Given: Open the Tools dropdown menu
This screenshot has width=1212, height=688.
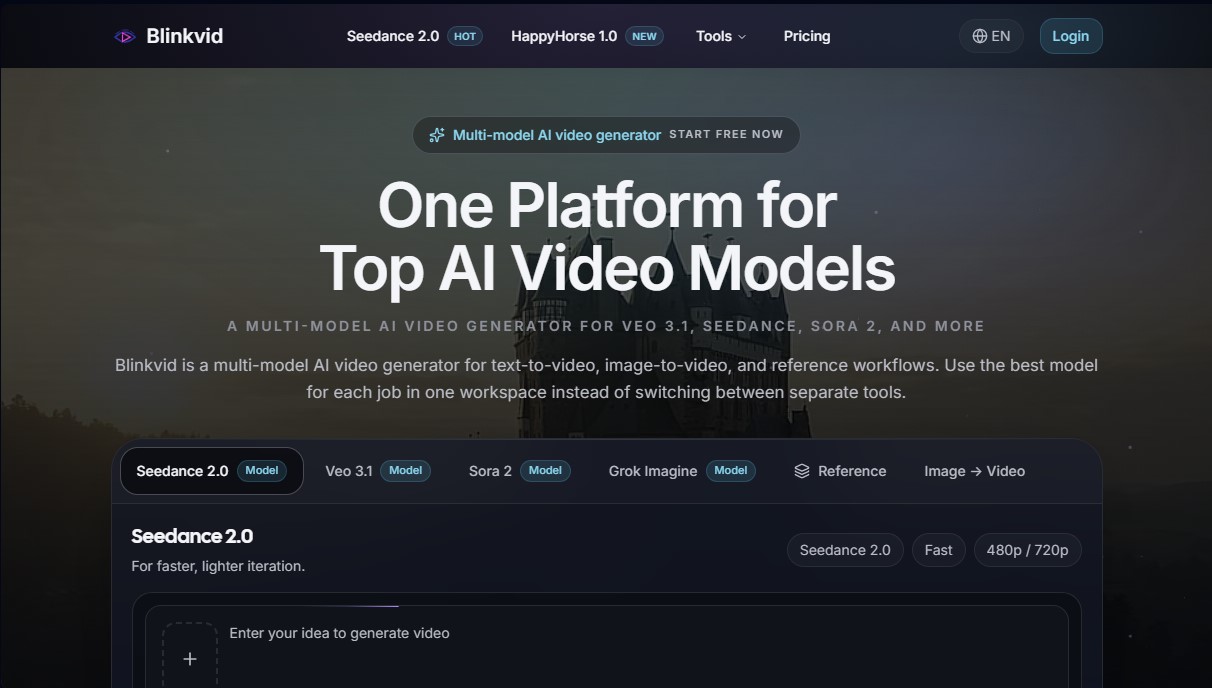Looking at the screenshot, I should coord(721,36).
